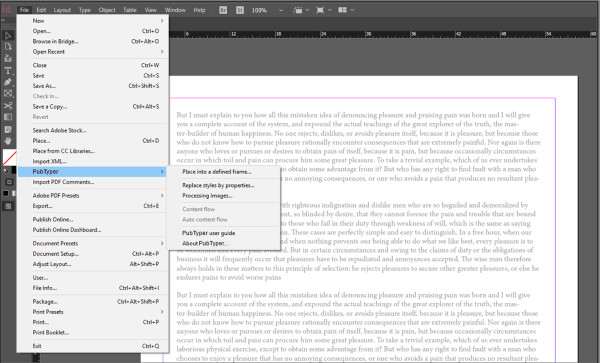Open the Object menu
This screenshot has width=600, height=363.
pyautogui.click(x=107, y=10)
